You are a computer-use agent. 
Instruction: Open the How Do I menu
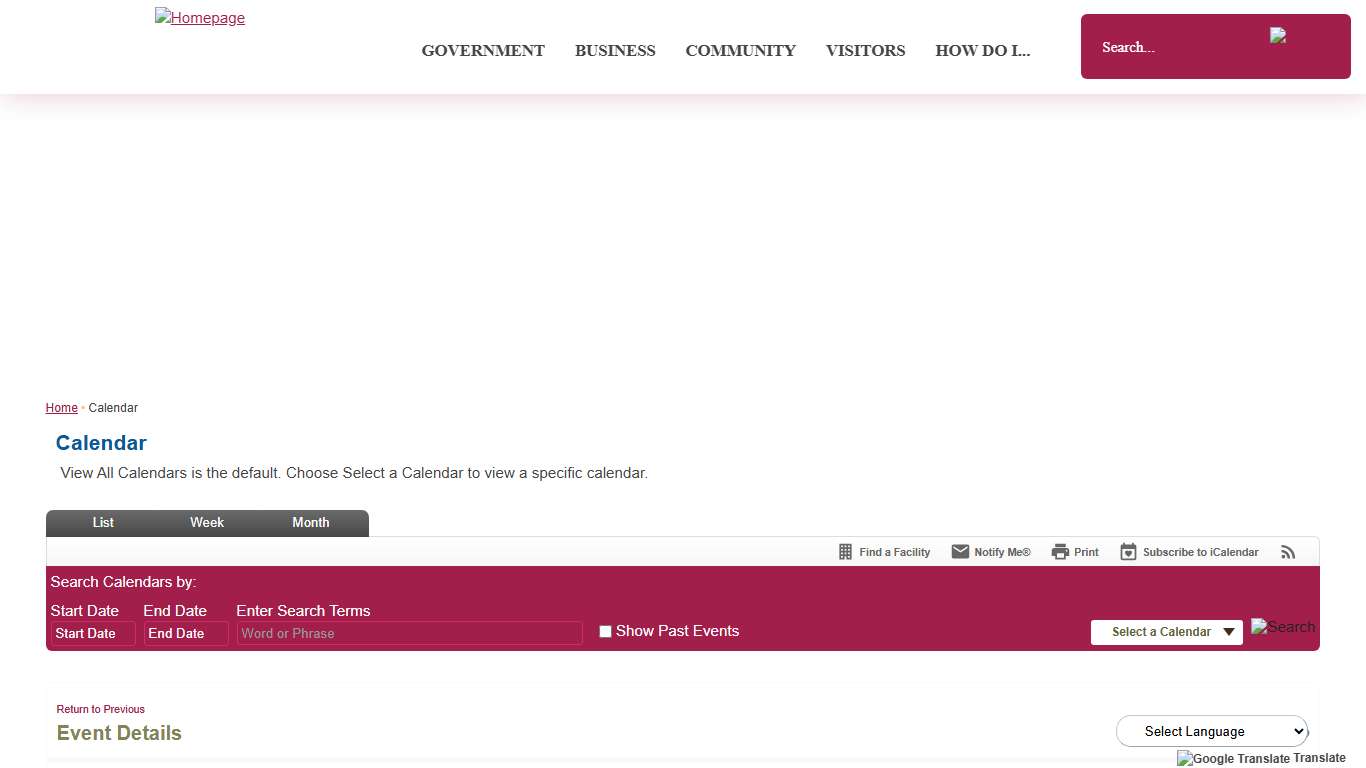point(982,51)
